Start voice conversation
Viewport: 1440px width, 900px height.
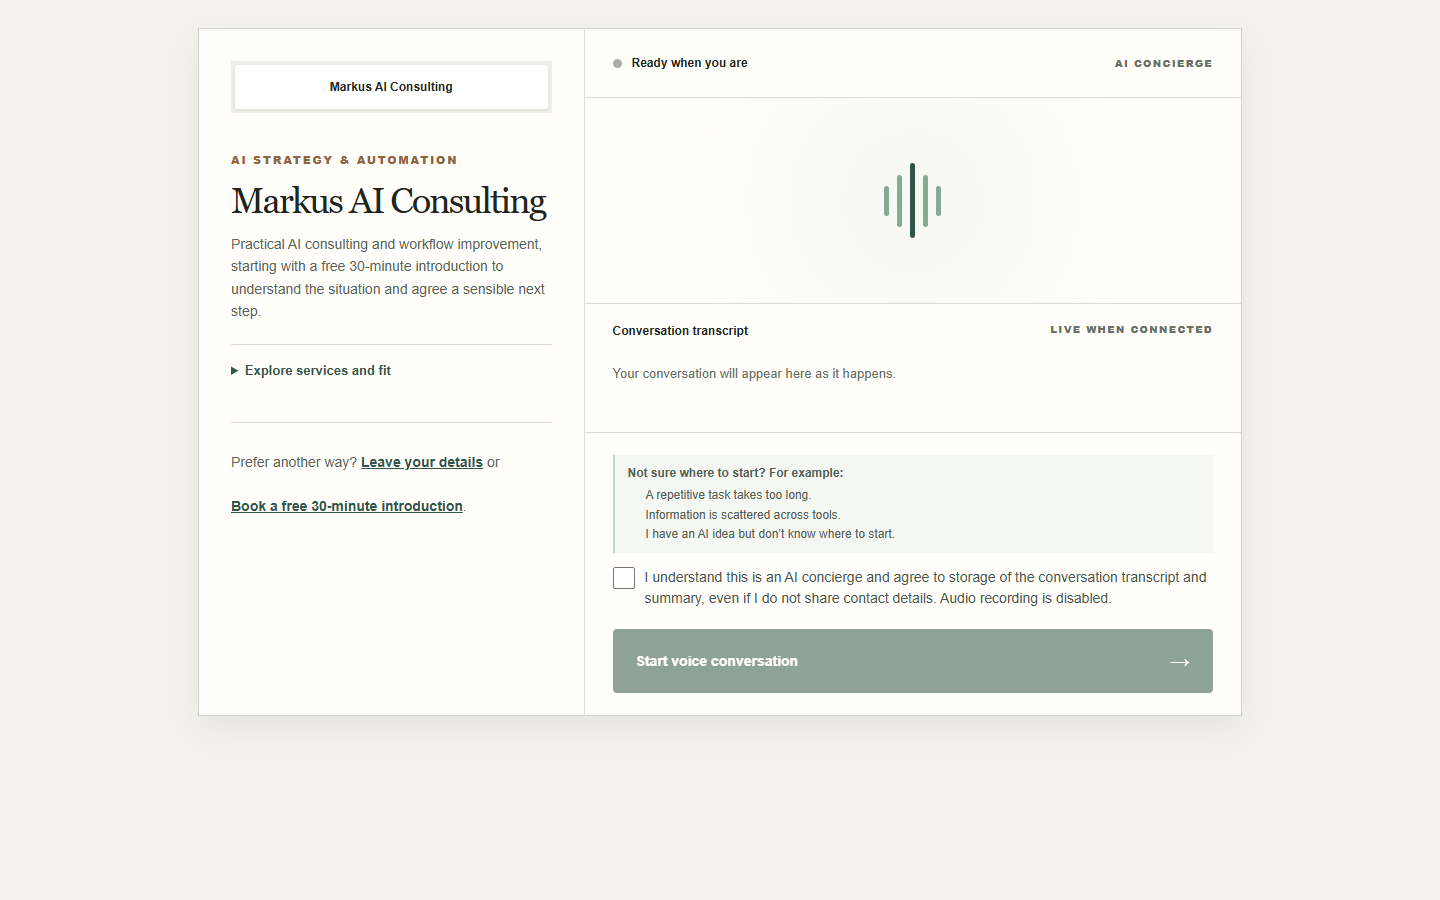[913, 661]
